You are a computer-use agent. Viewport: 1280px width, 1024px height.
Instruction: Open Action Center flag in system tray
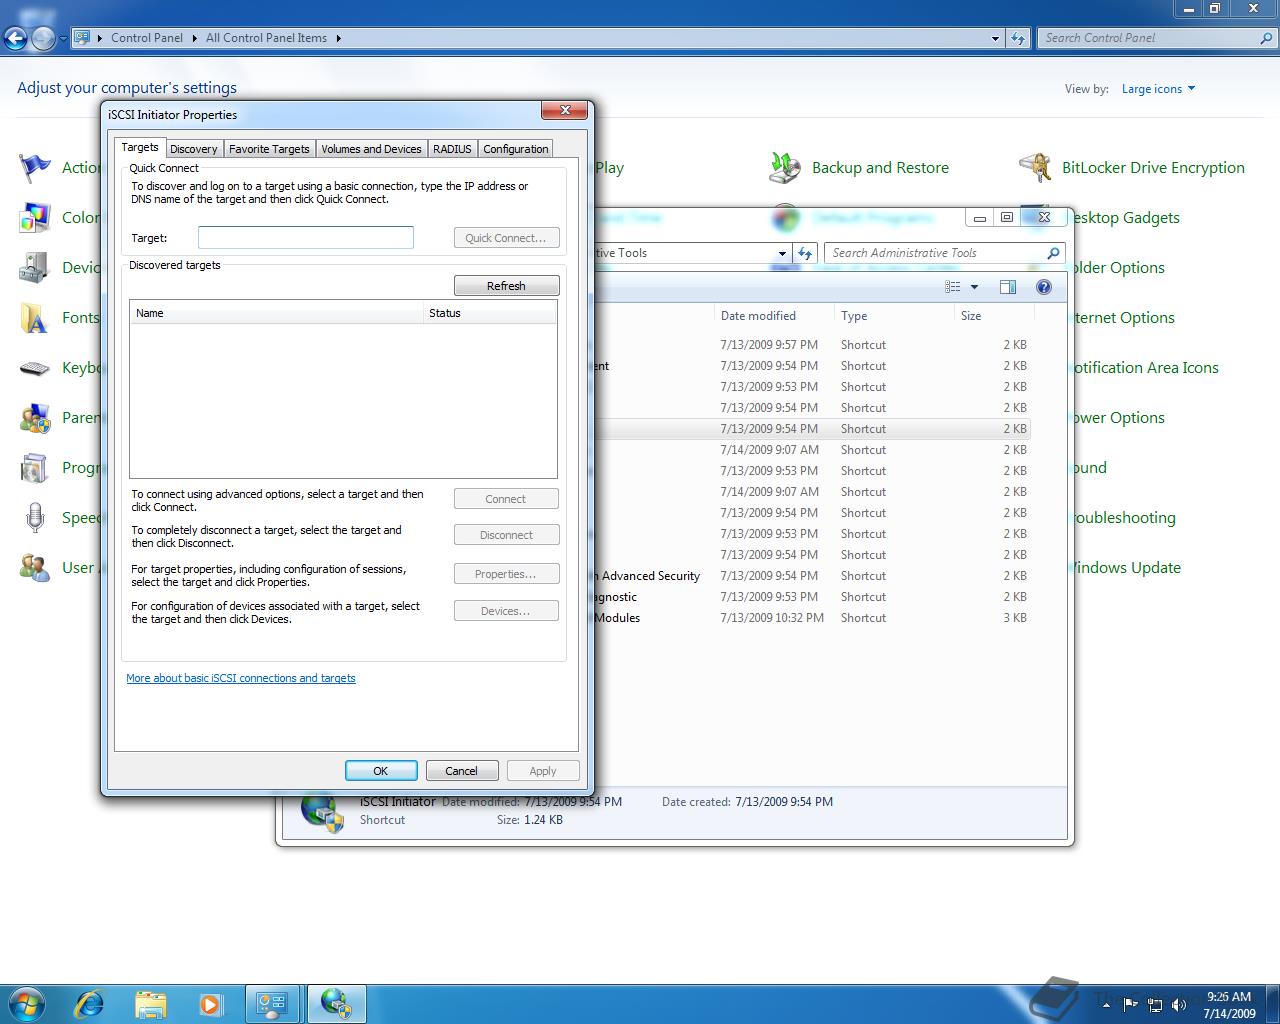coord(1131,1004)
